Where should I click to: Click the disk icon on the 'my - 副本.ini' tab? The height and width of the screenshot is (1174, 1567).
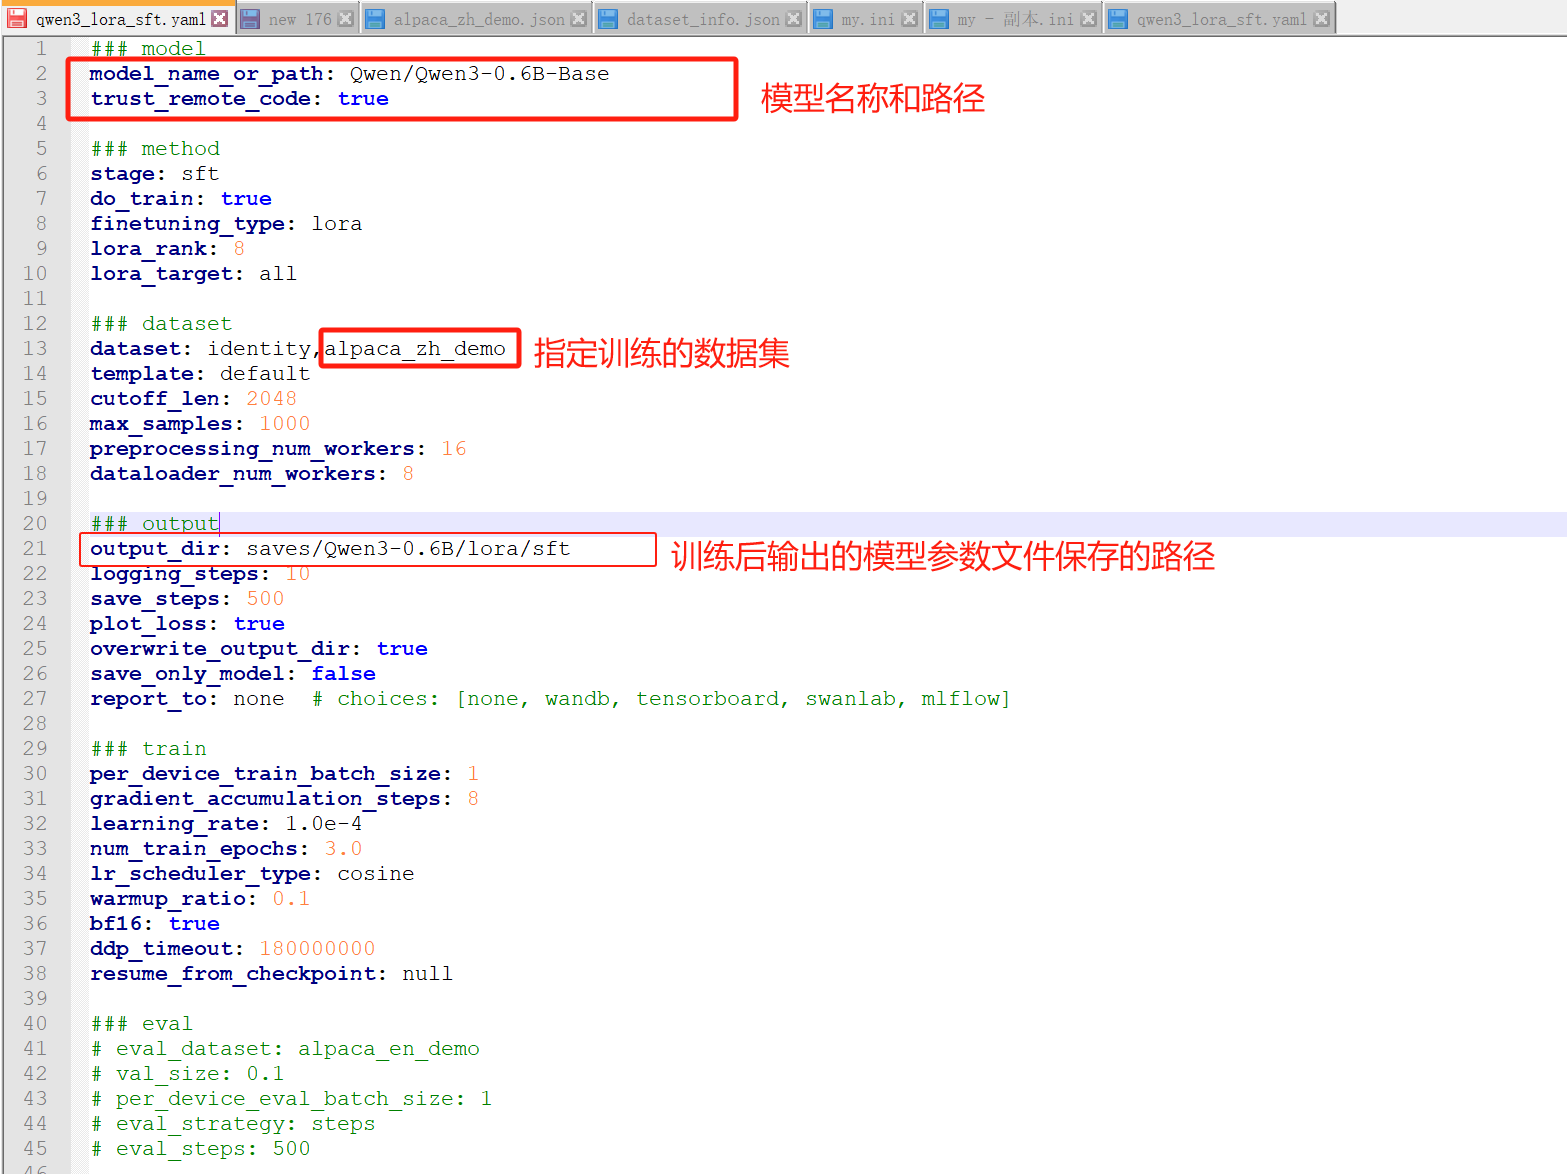click(939, 18)
